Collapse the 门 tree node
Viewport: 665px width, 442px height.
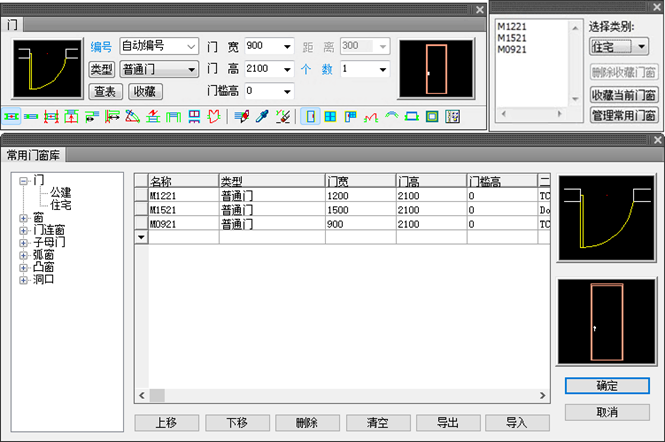tap(24, 181)
